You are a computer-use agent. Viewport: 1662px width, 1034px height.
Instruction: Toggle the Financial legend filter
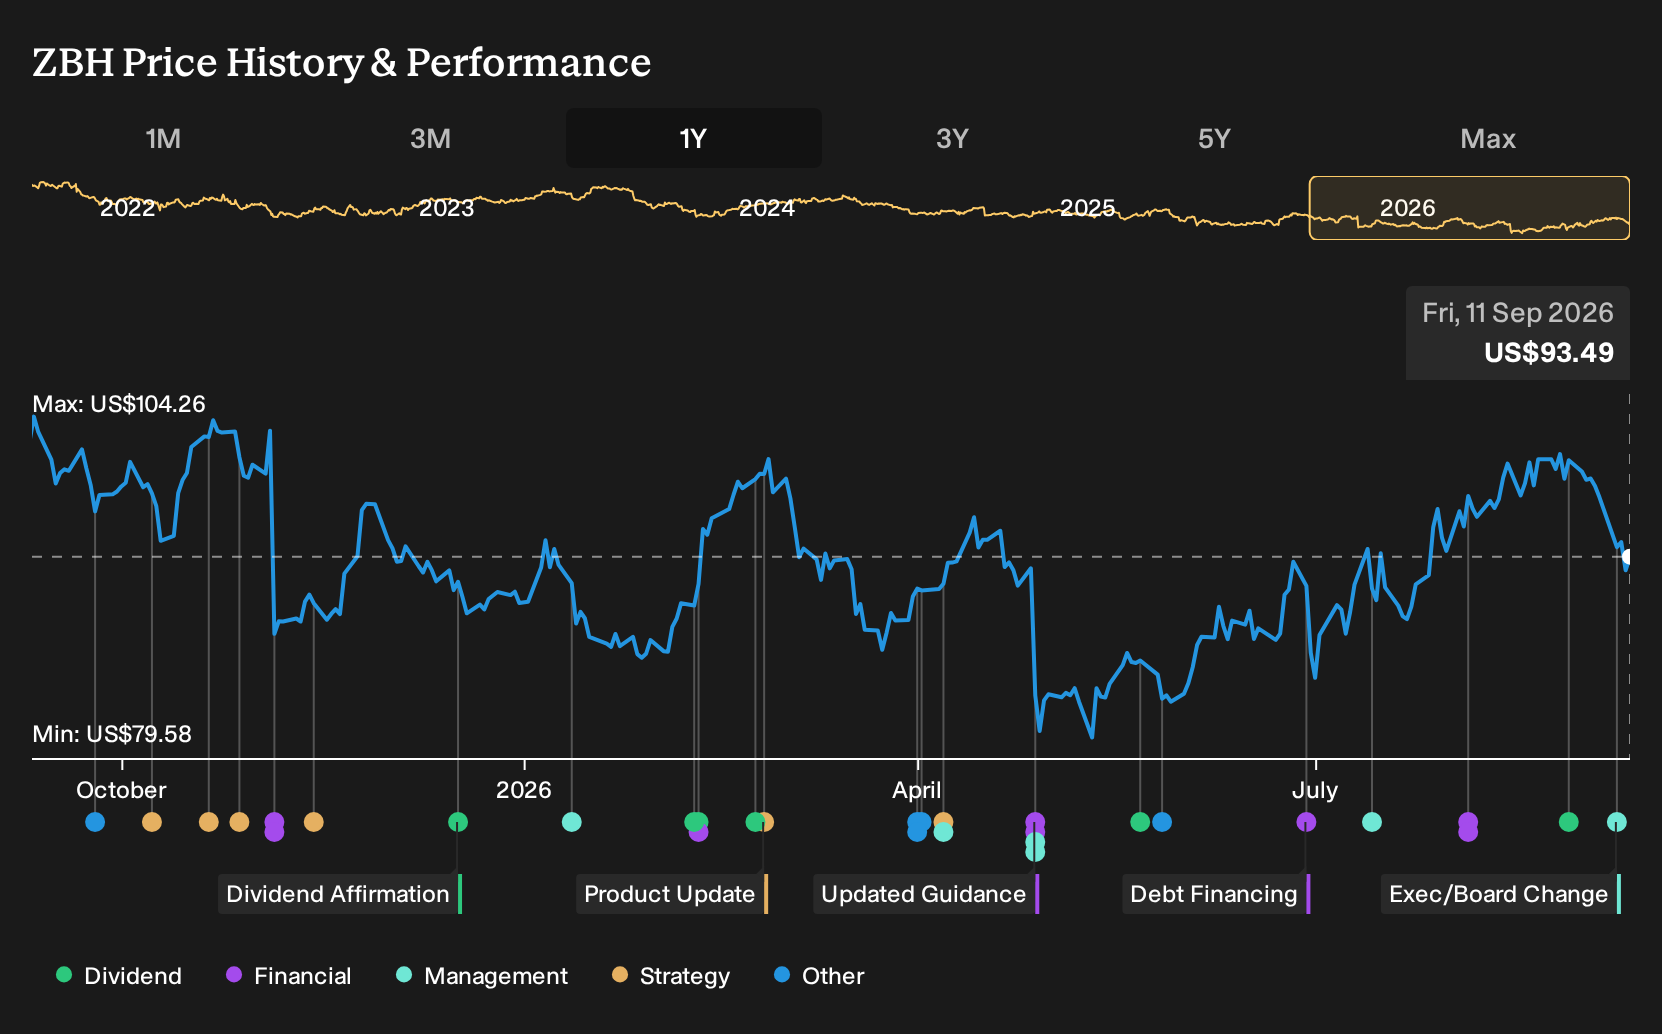pyautogui.click(x=289, y=976)
